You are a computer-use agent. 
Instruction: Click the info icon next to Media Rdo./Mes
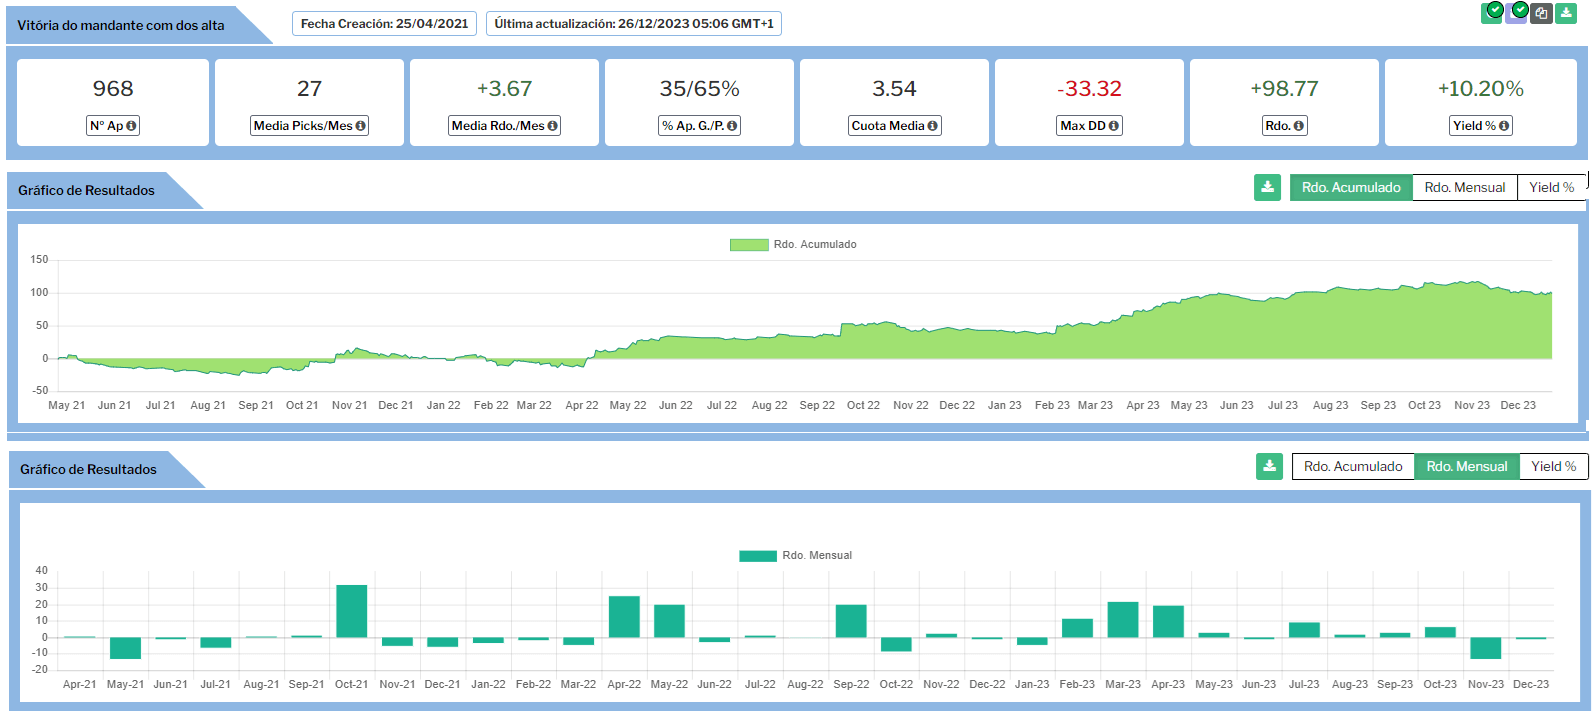click(x=552, y=126)
